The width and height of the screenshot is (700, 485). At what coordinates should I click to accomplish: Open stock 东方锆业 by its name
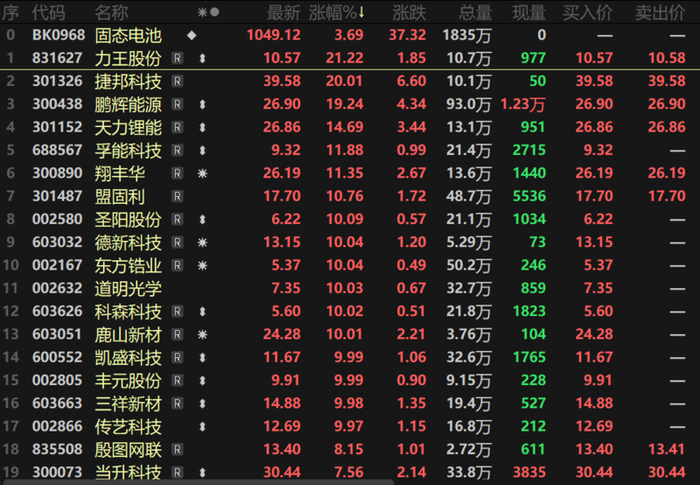(128, 266)
